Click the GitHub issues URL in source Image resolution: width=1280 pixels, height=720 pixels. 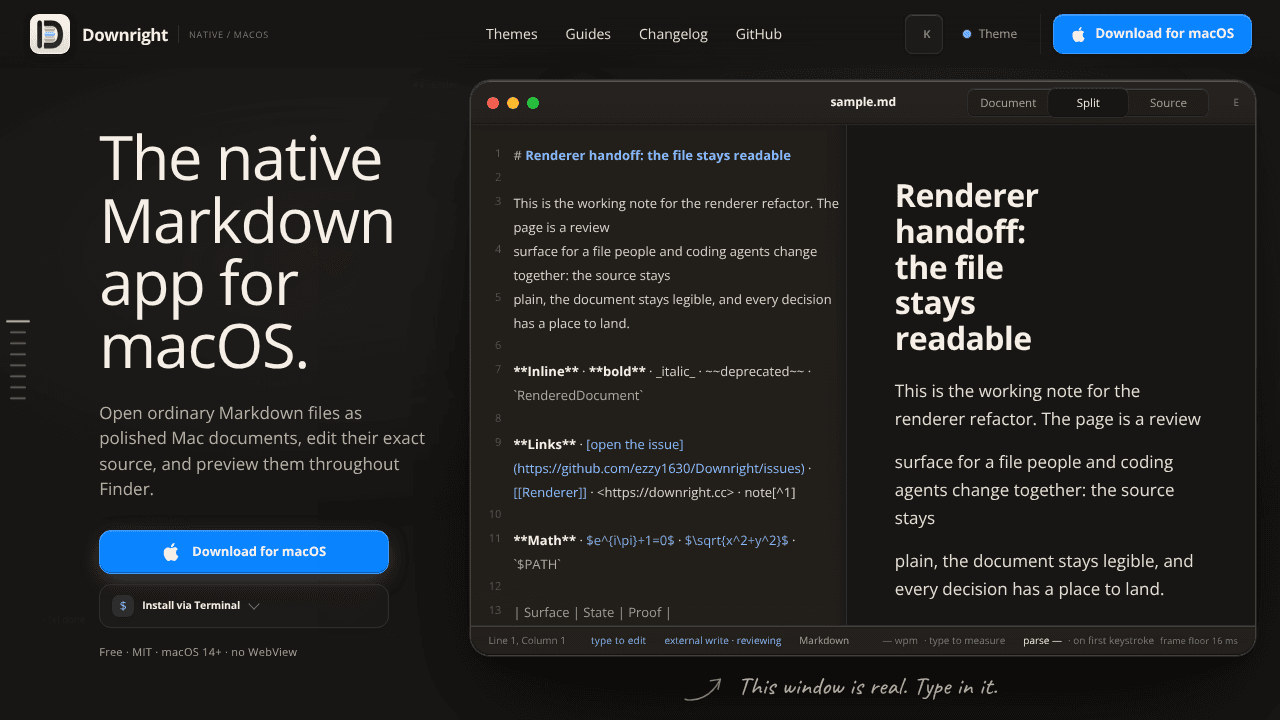click(x=659, y=468)
